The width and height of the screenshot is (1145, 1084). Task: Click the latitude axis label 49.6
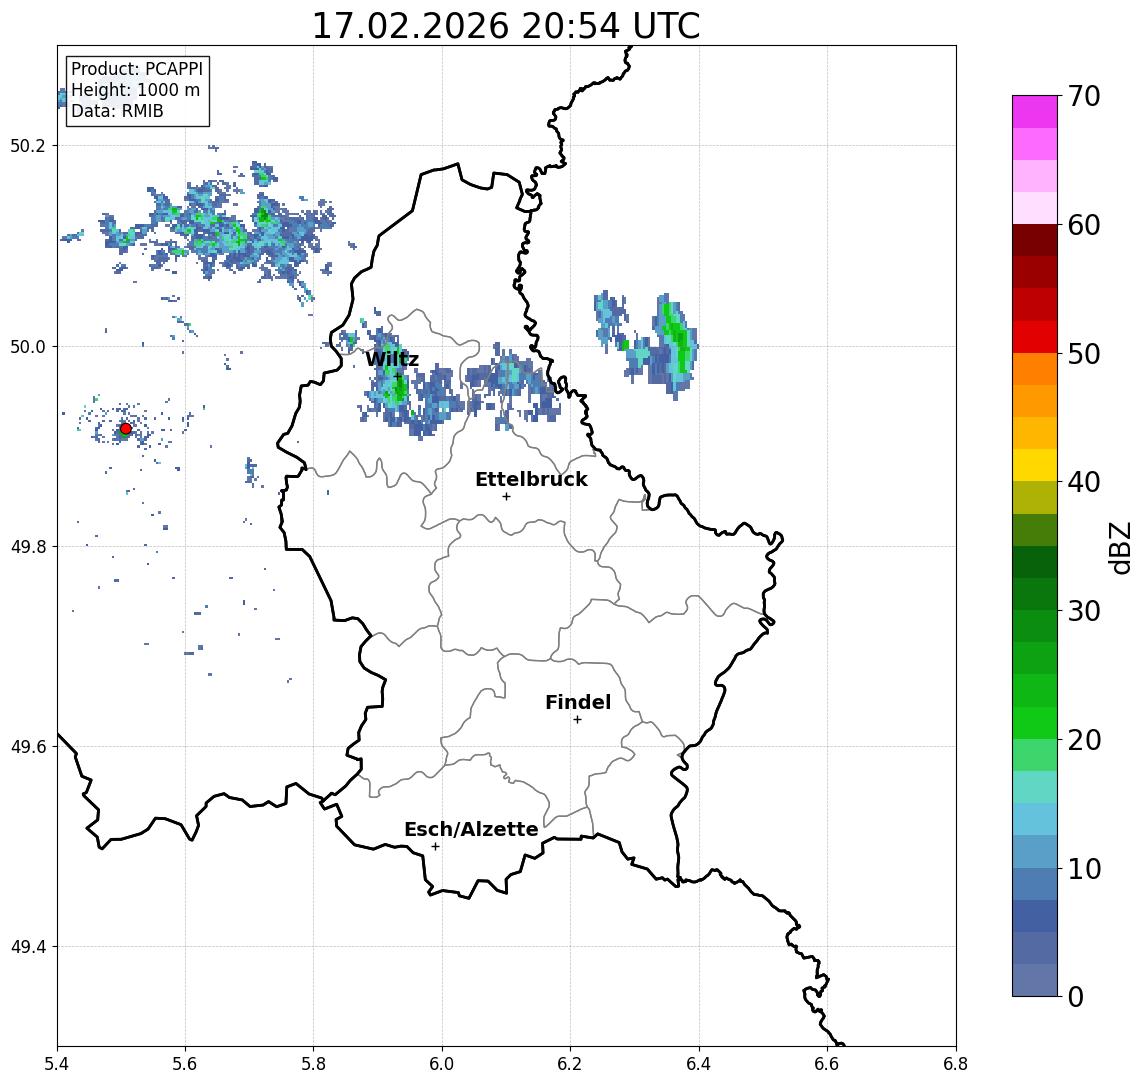click(27, 747)
